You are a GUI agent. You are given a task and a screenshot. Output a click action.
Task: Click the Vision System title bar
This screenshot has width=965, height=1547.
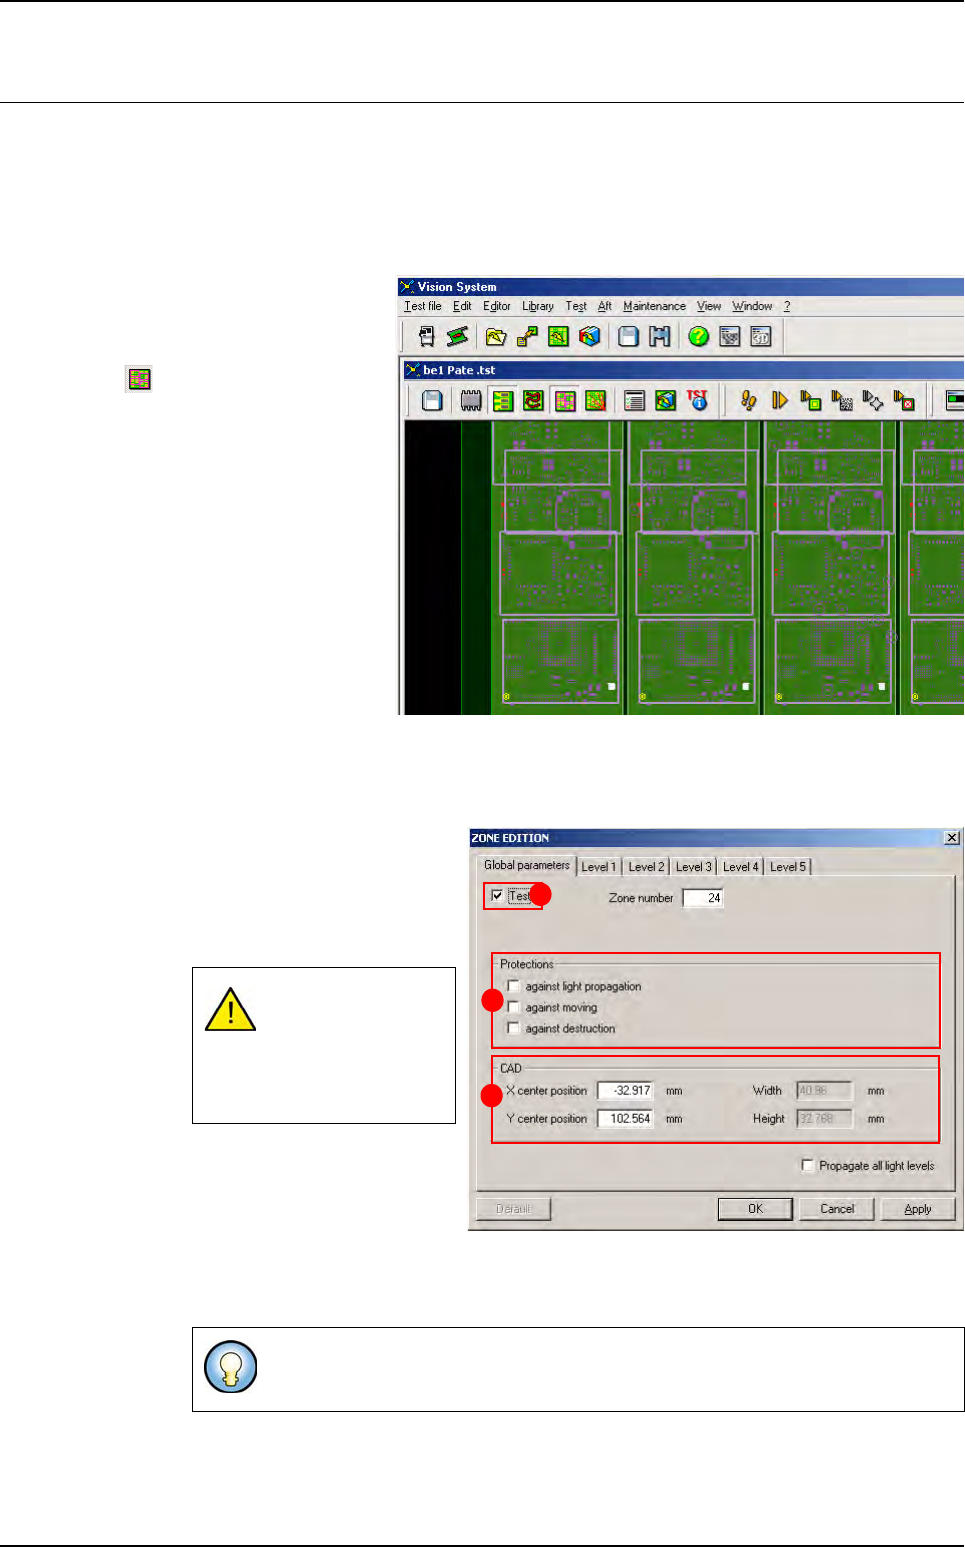[681, 287]
